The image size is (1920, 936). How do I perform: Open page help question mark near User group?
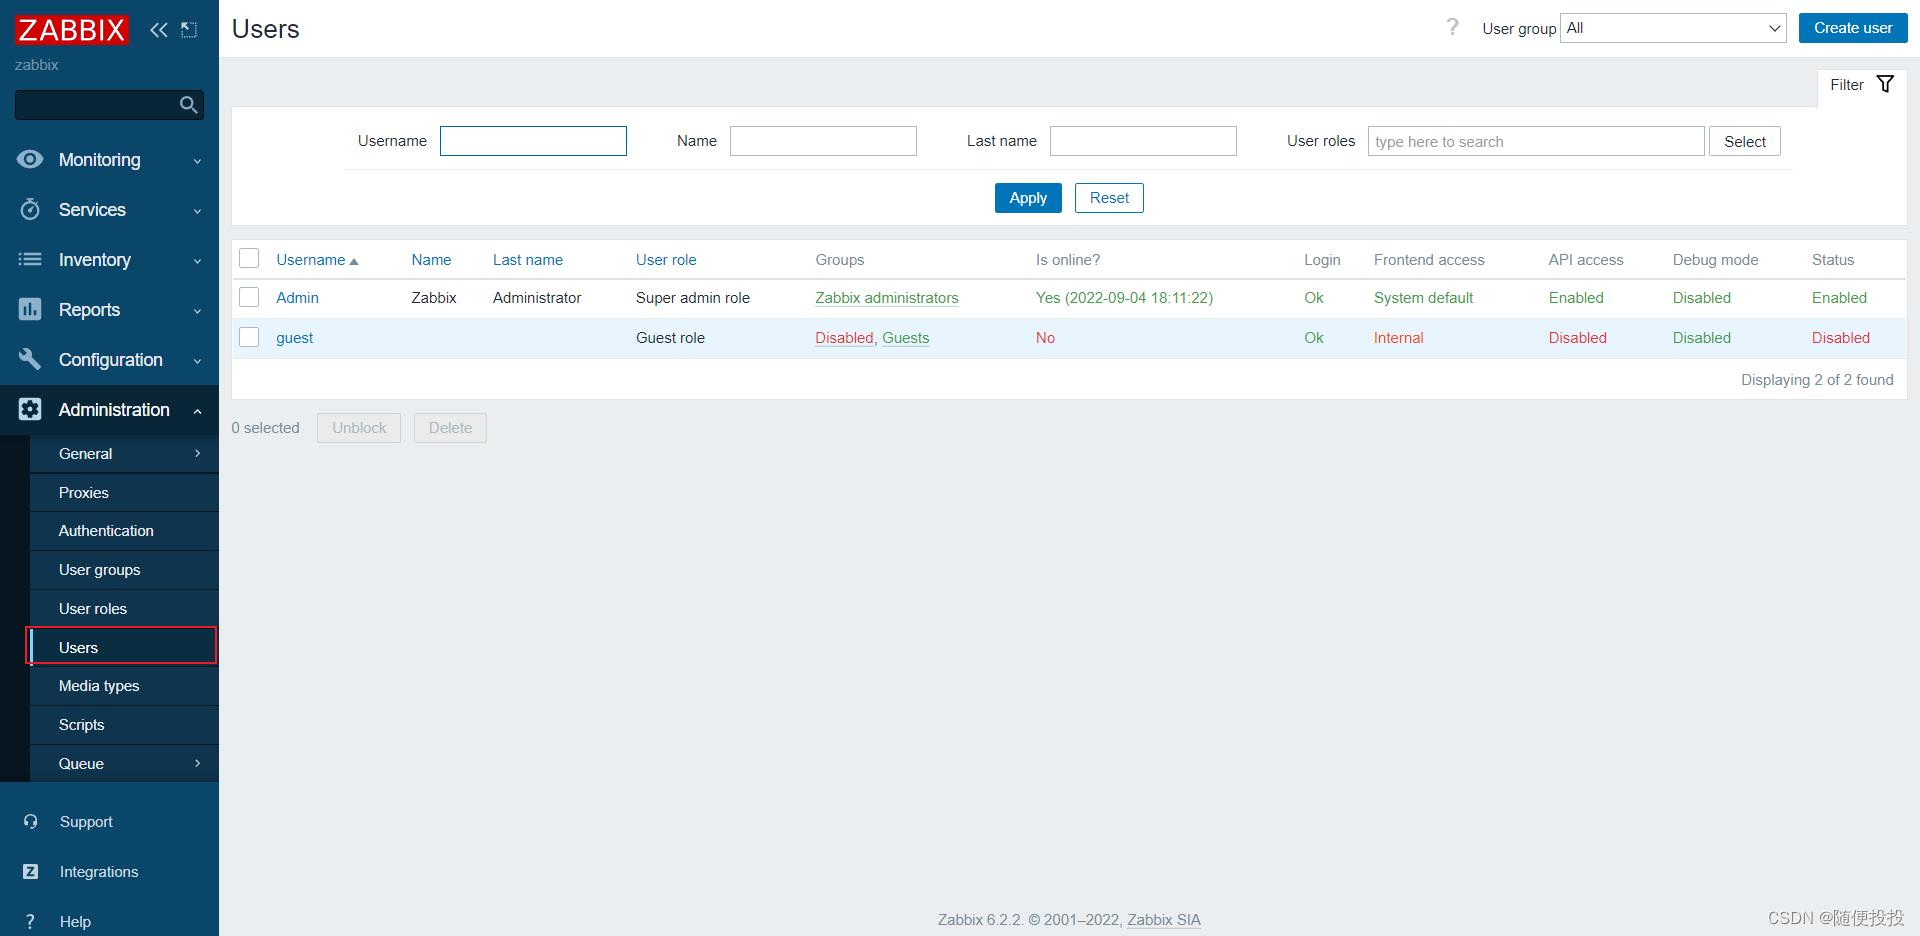pyautogui.click(x=1452, y=27)
